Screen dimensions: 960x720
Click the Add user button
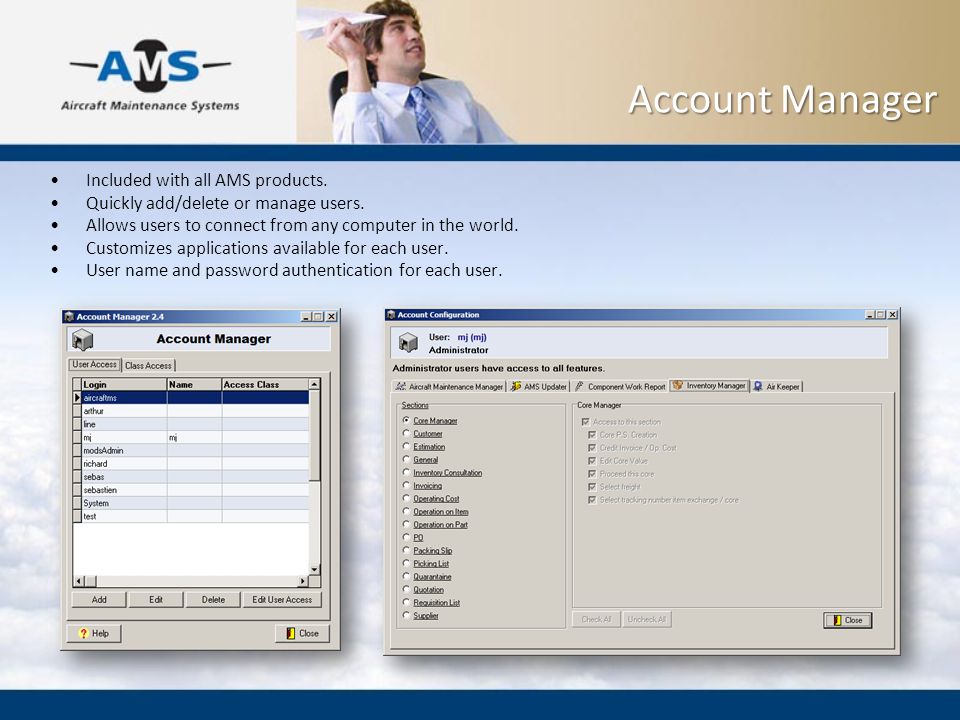99,599
